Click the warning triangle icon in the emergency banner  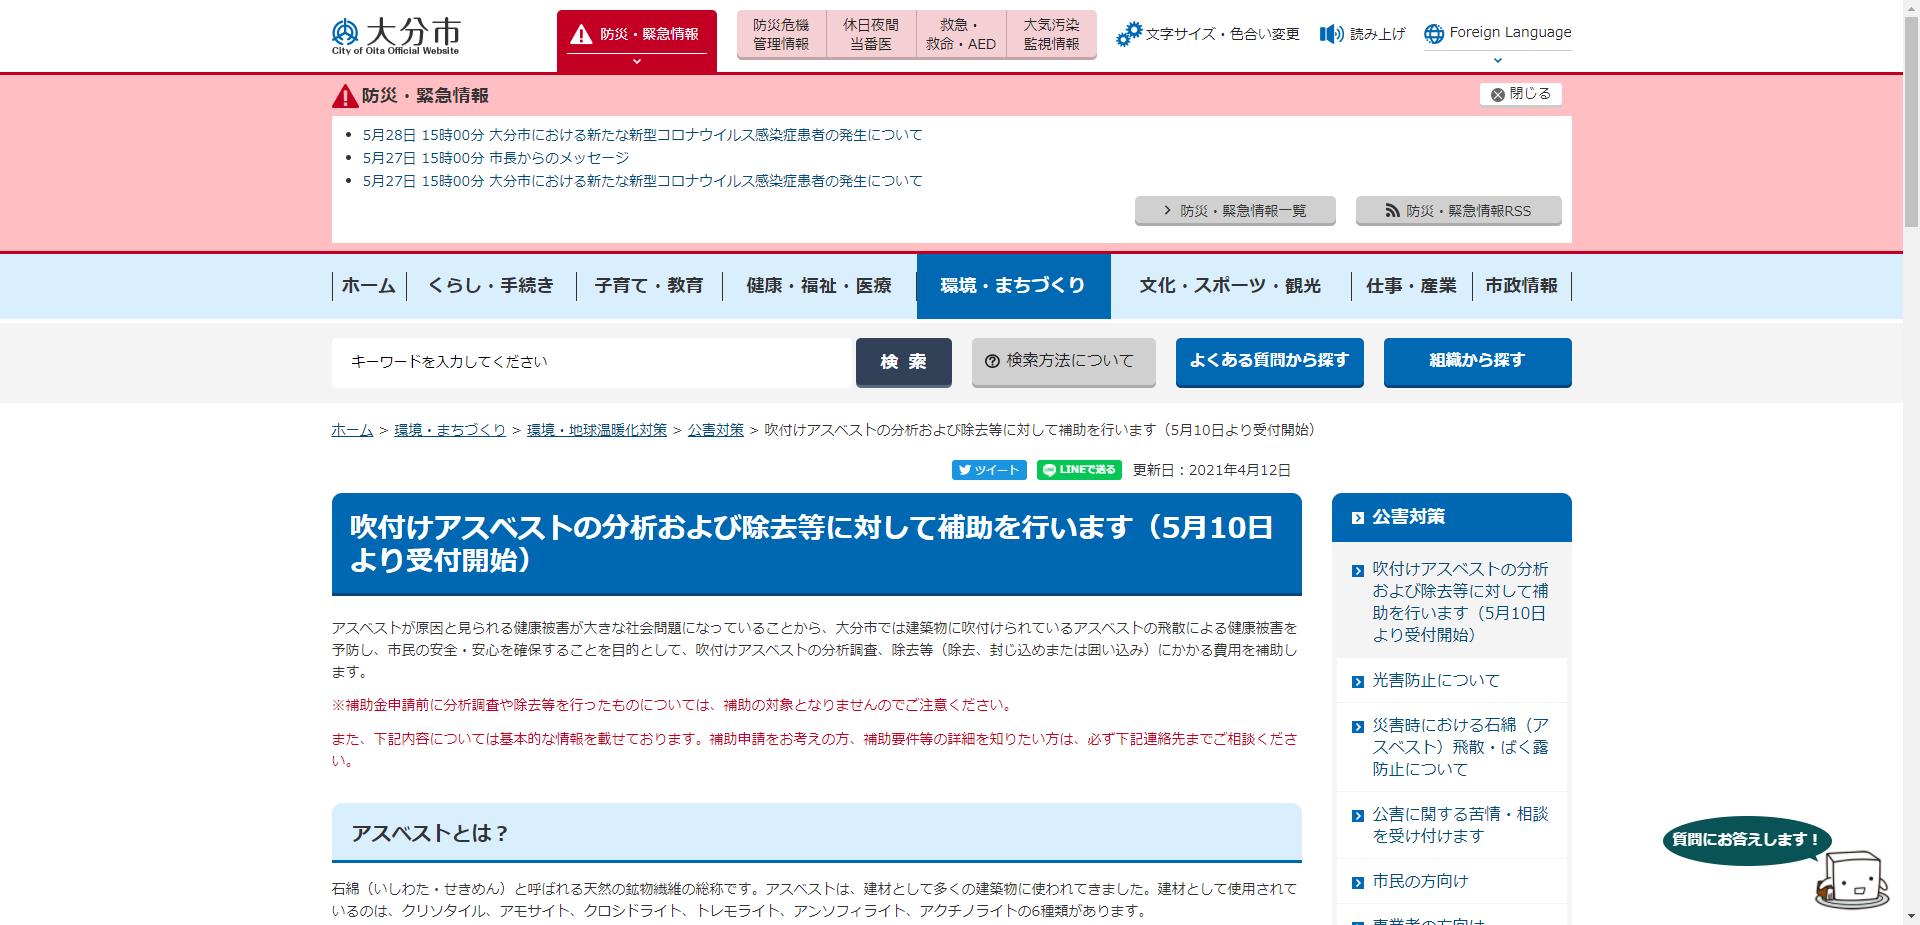[343, 95]
